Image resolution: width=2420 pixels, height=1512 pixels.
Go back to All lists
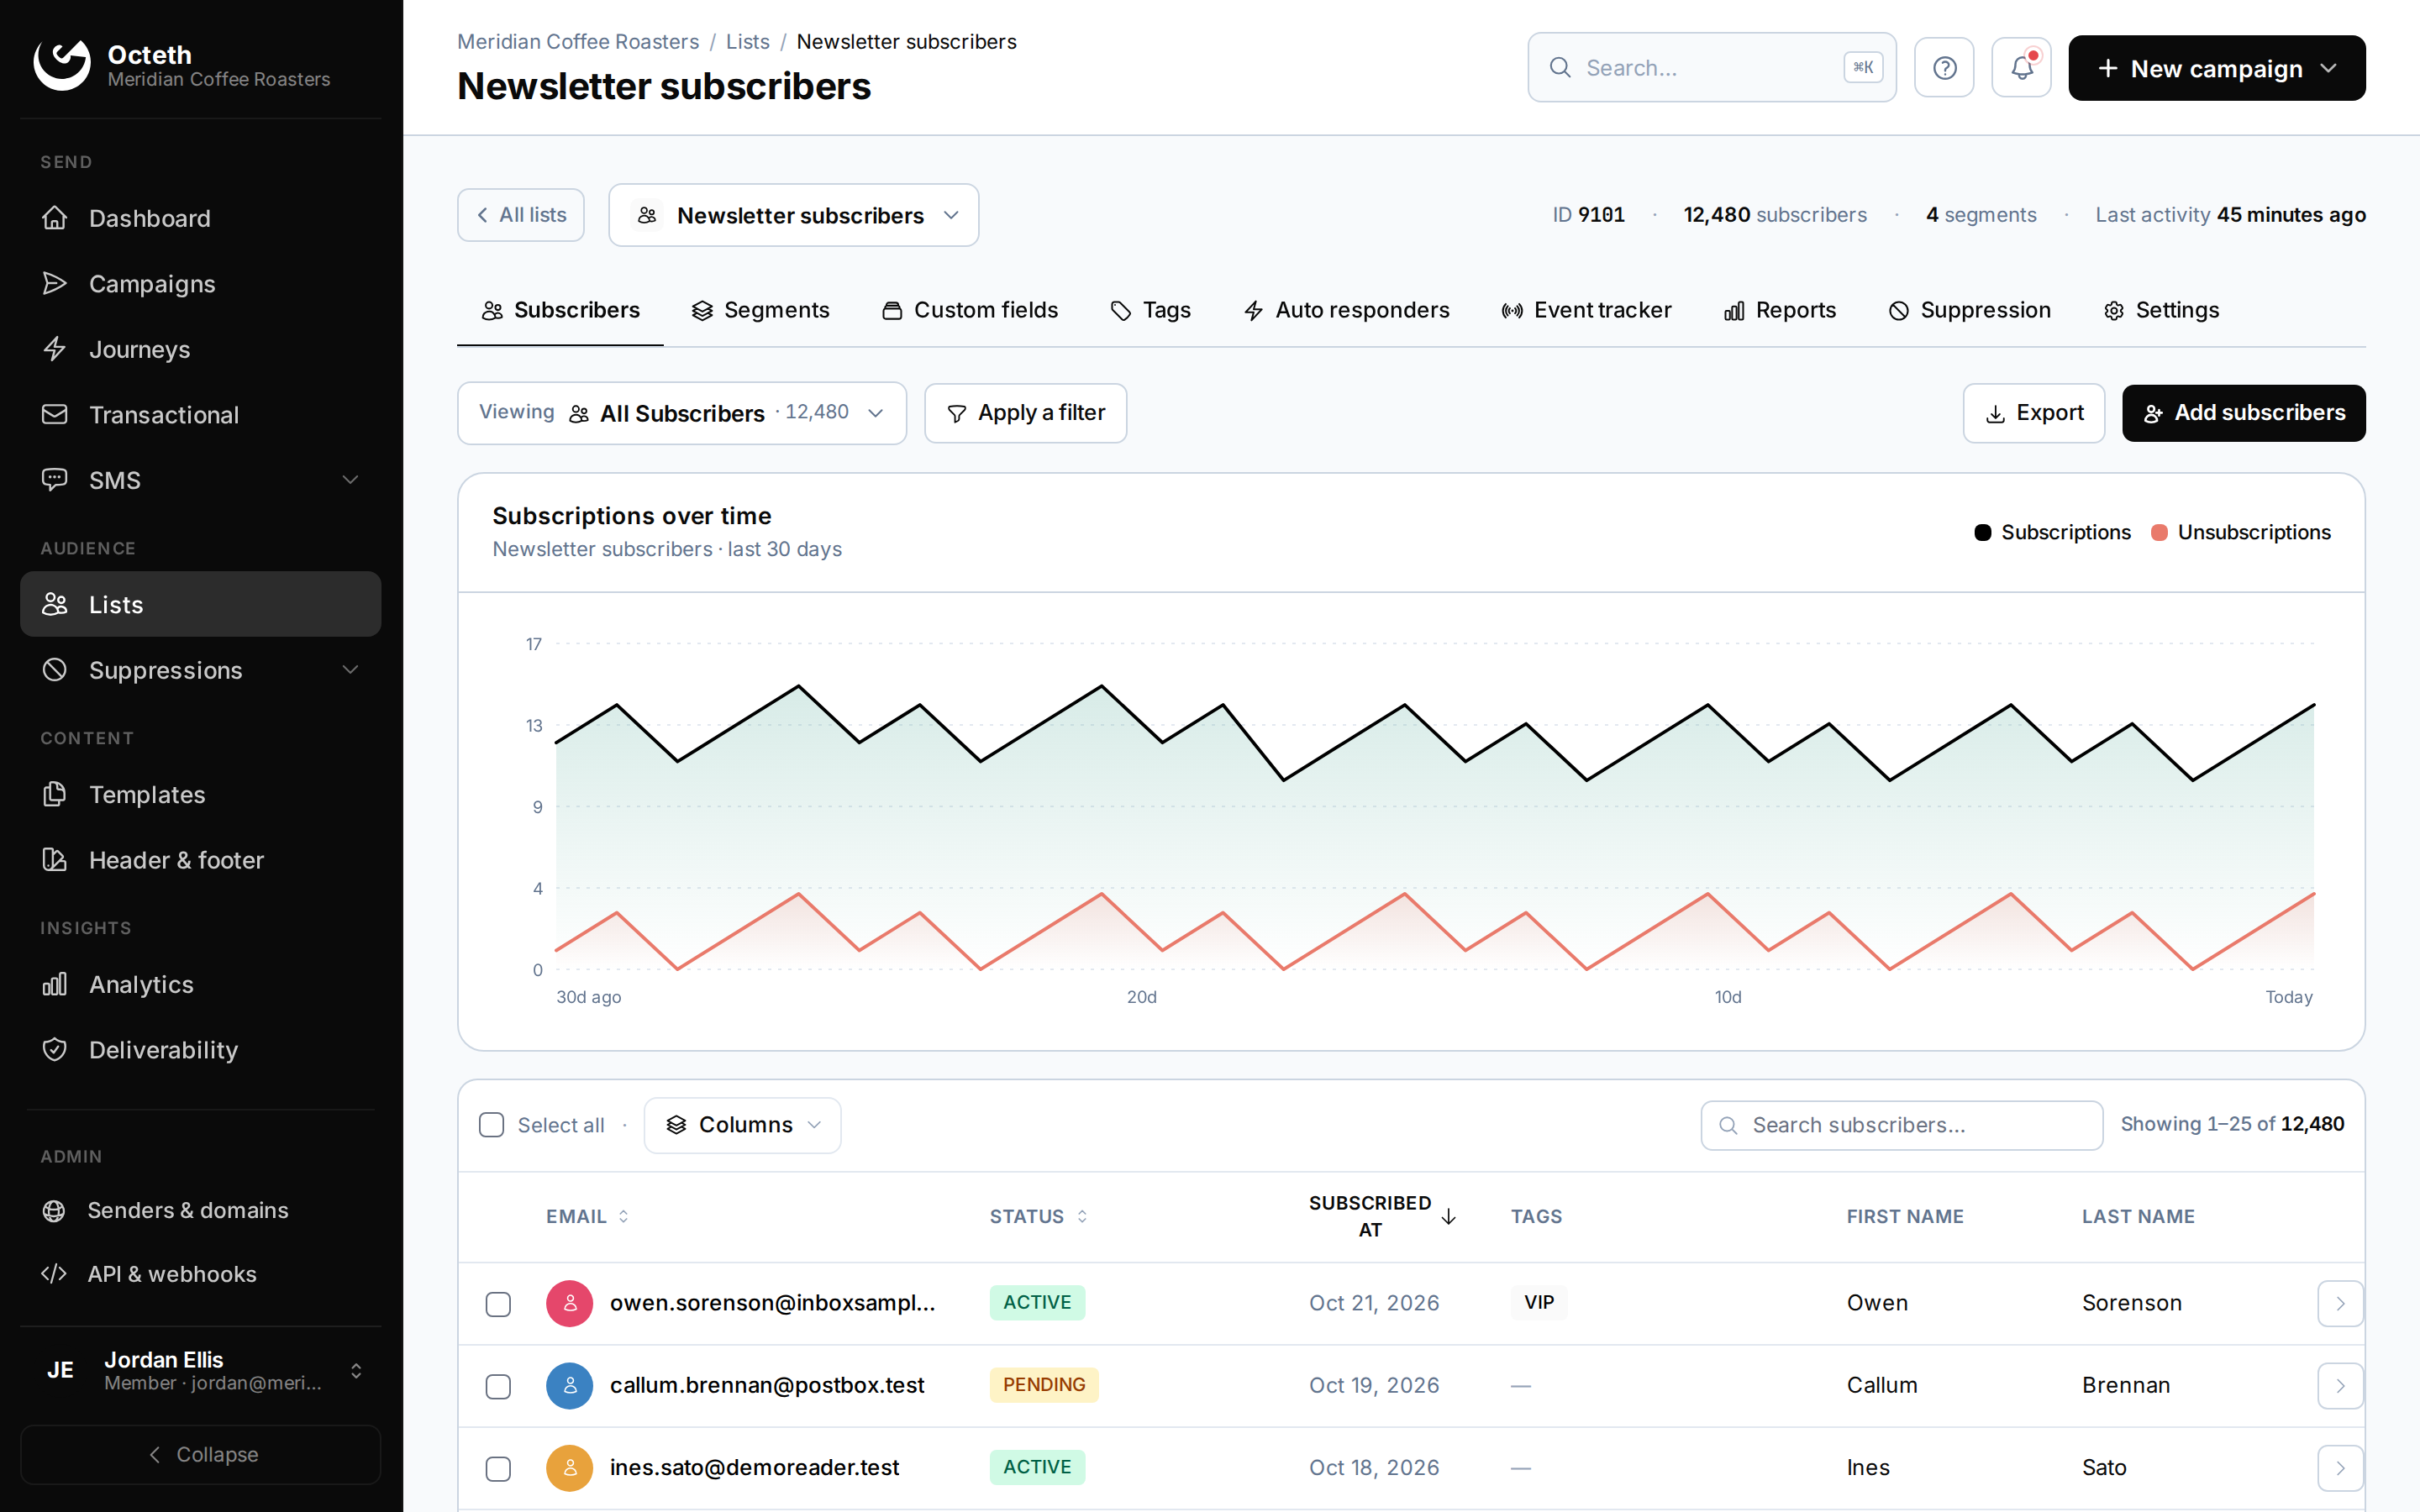coord(521,215)
